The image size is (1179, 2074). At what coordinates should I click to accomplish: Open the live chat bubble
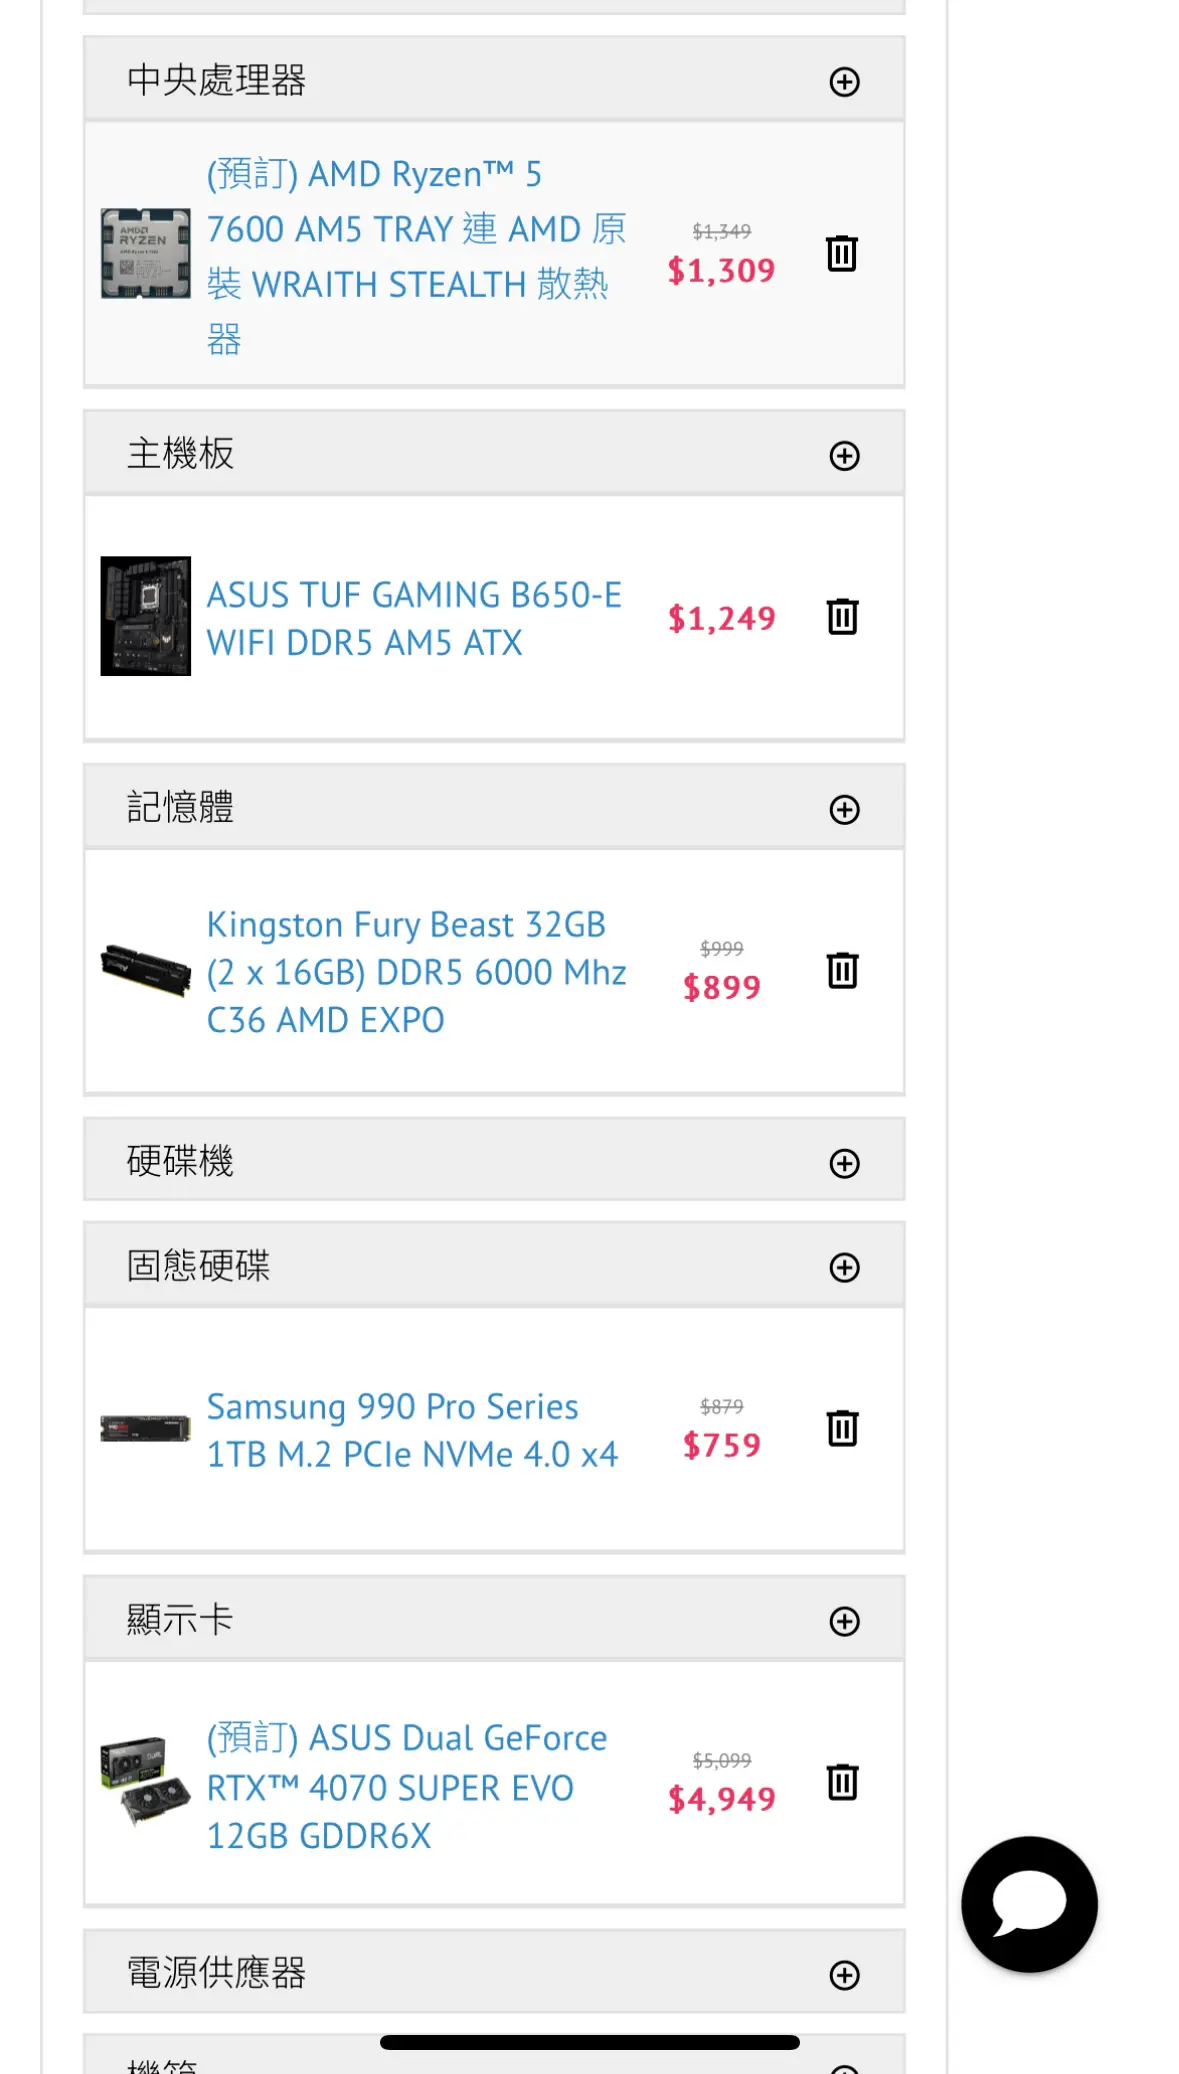pyautogui.click(x=1029, y=1904)
